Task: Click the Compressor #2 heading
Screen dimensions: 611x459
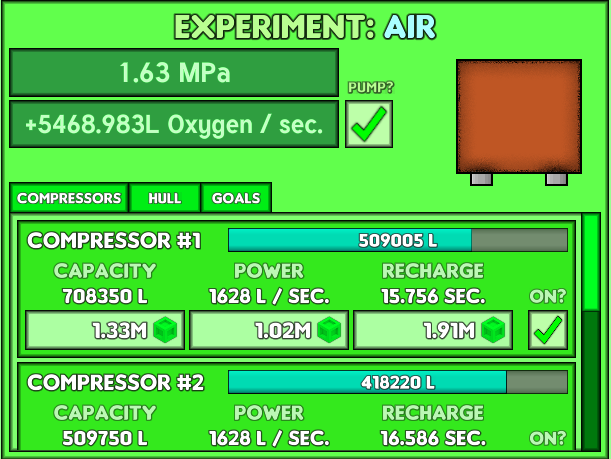Action: click(115, 382)
